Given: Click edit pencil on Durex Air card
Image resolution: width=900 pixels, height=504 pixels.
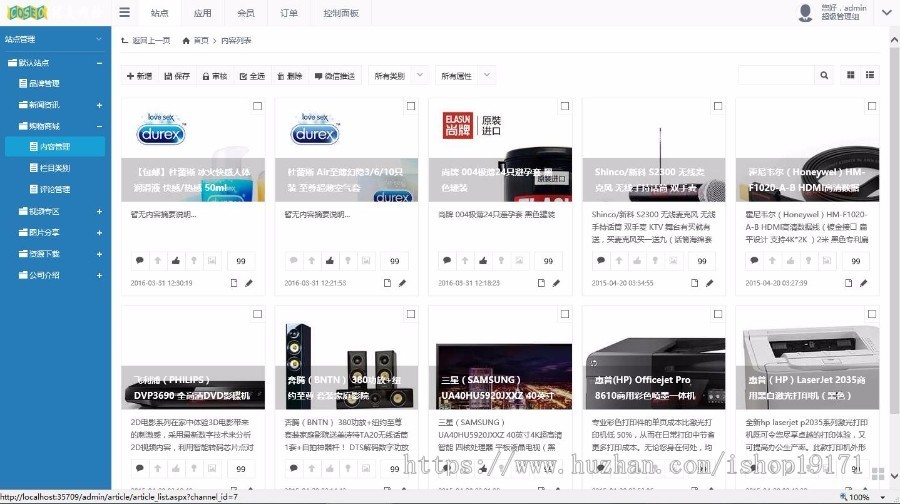Looking at the screenshot, I should (x=402, y=283).
